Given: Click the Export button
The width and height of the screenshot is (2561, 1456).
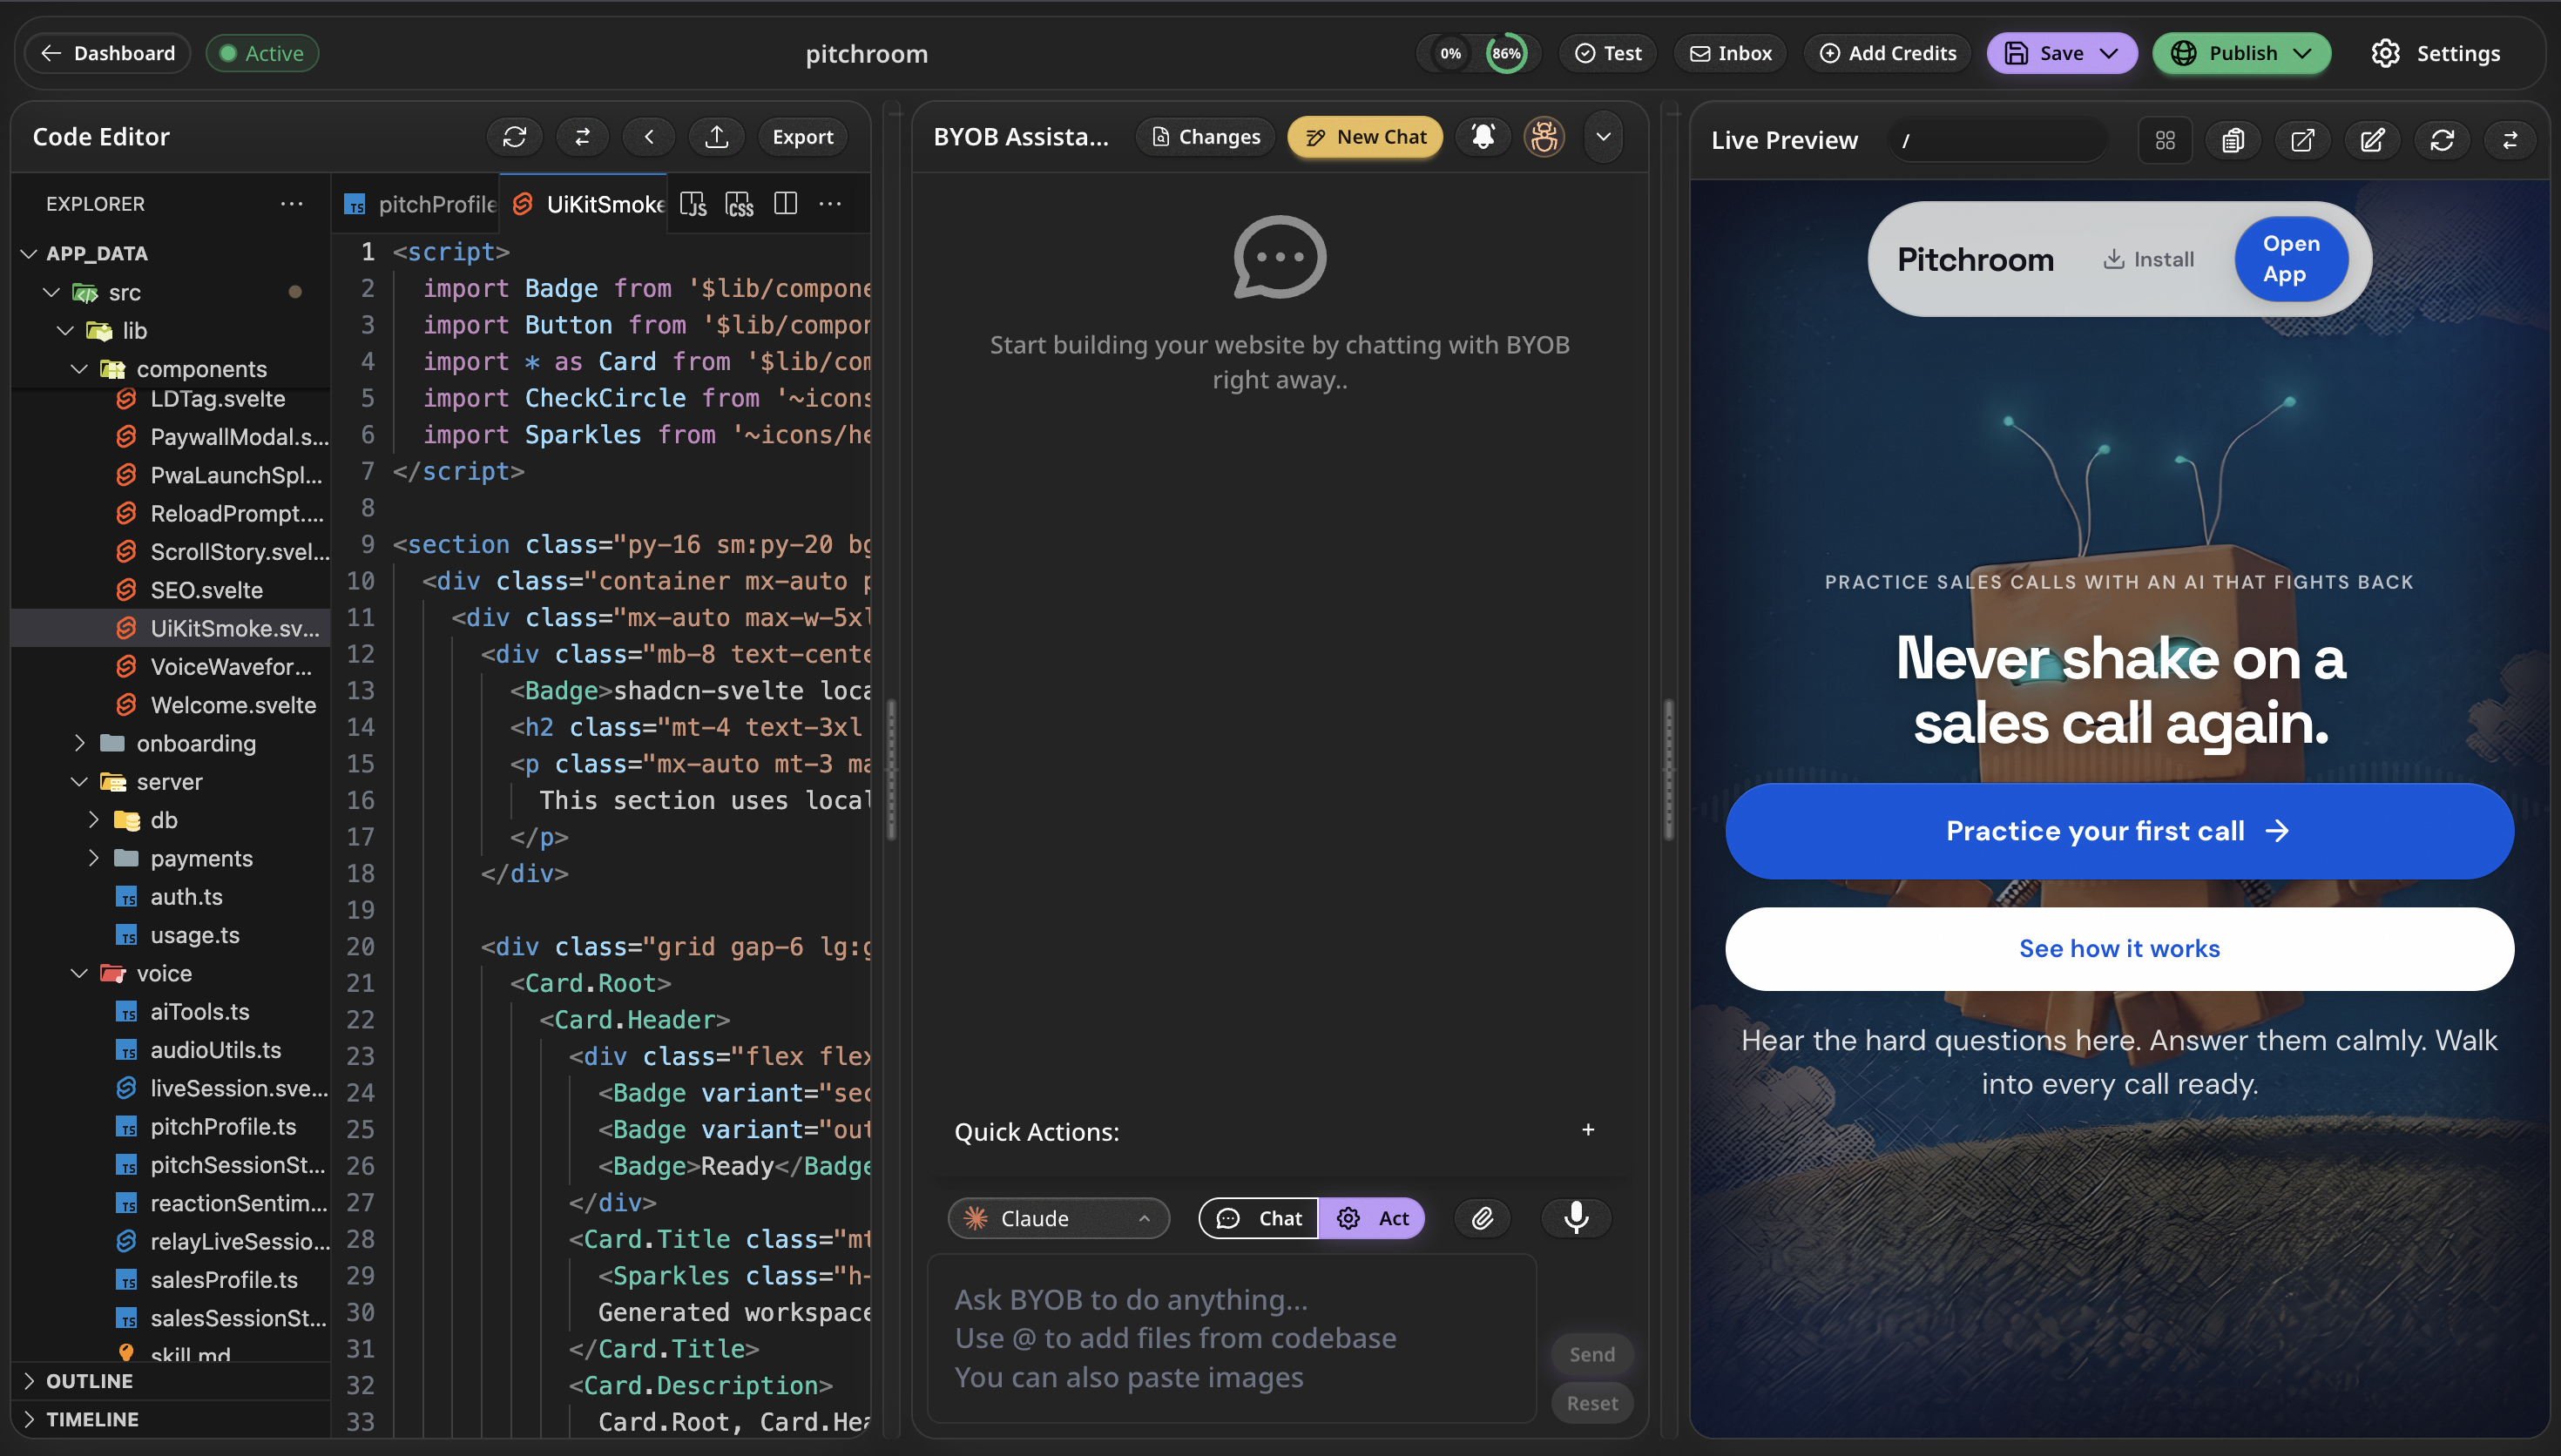Looking at the screenshot, I should pyautogui.click(x=803, y=137).
